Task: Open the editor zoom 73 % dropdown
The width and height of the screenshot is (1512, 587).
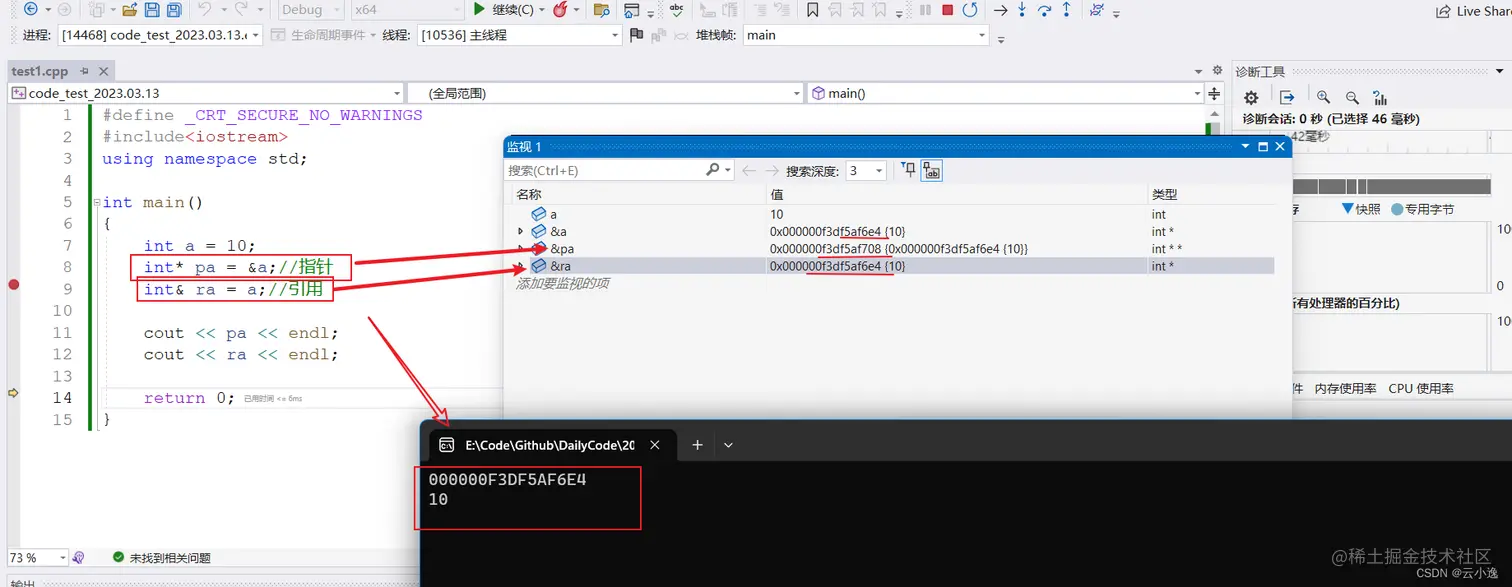Action: click(x=38, y=557)
